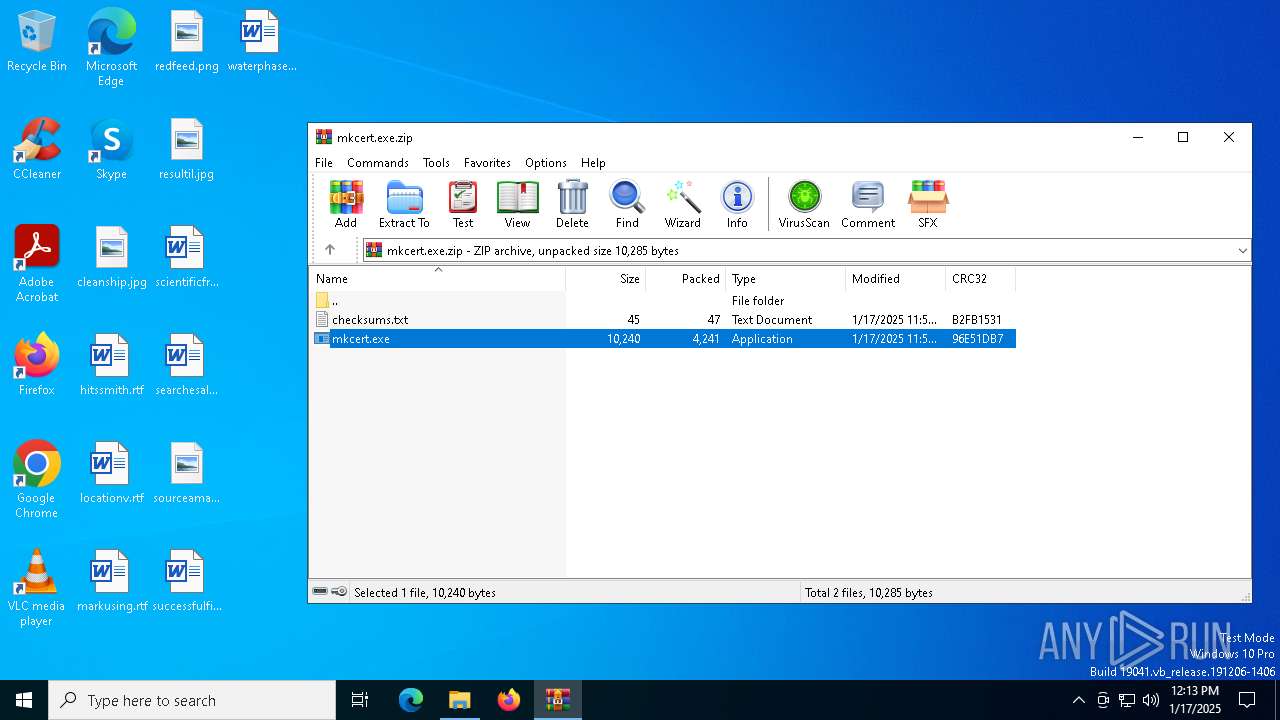Open Task View on taskbar

coord(360,700)
